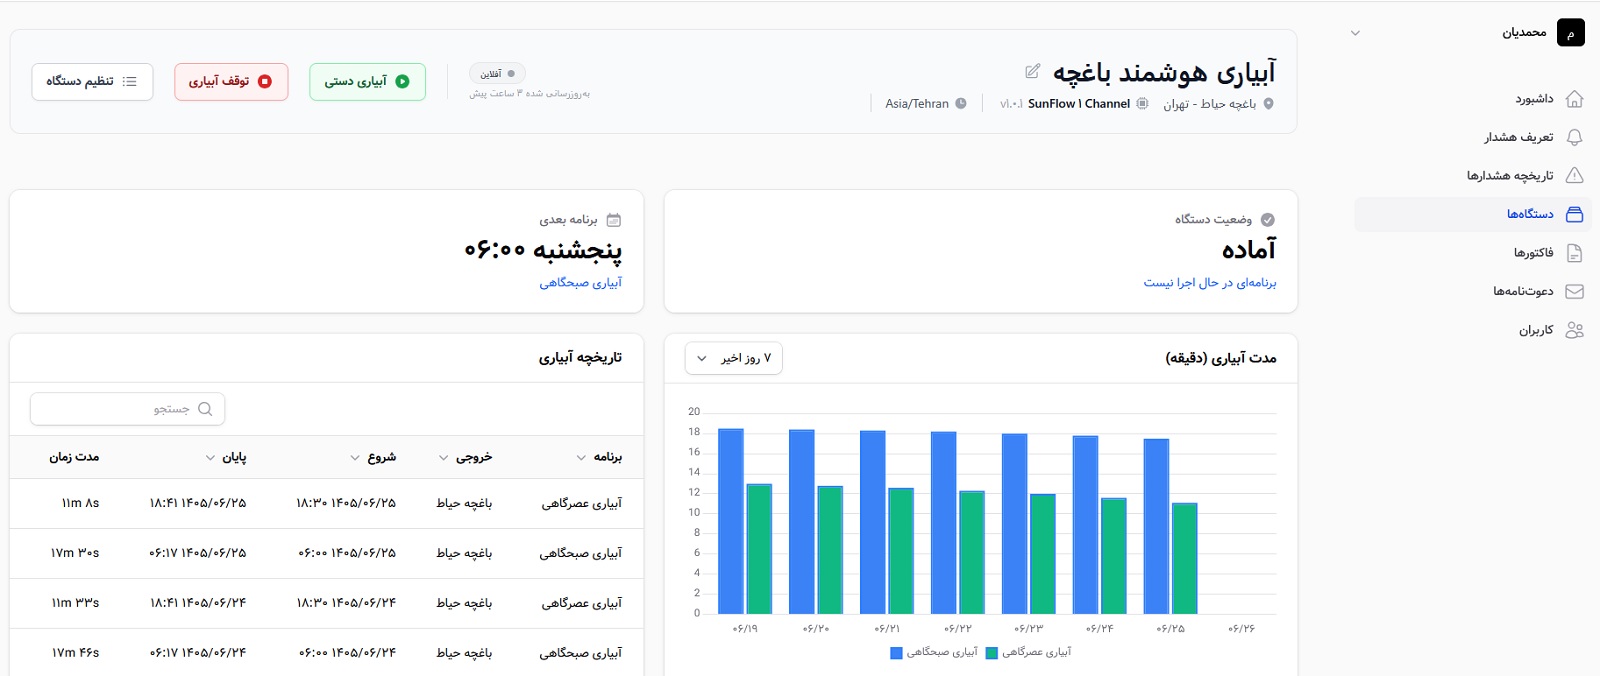The height and width of the screenshot is (676, 1600).
Task: Click برنامه‌ای در حال اجرا نیست link
Action: pyautogui.click(x=1210, y=283)
